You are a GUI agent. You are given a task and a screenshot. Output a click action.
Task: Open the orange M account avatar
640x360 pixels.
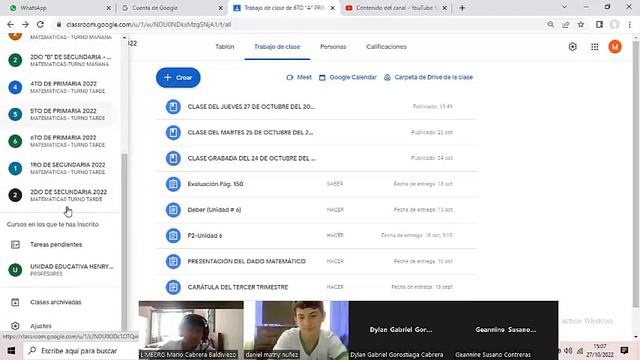(x=615, y=47)
